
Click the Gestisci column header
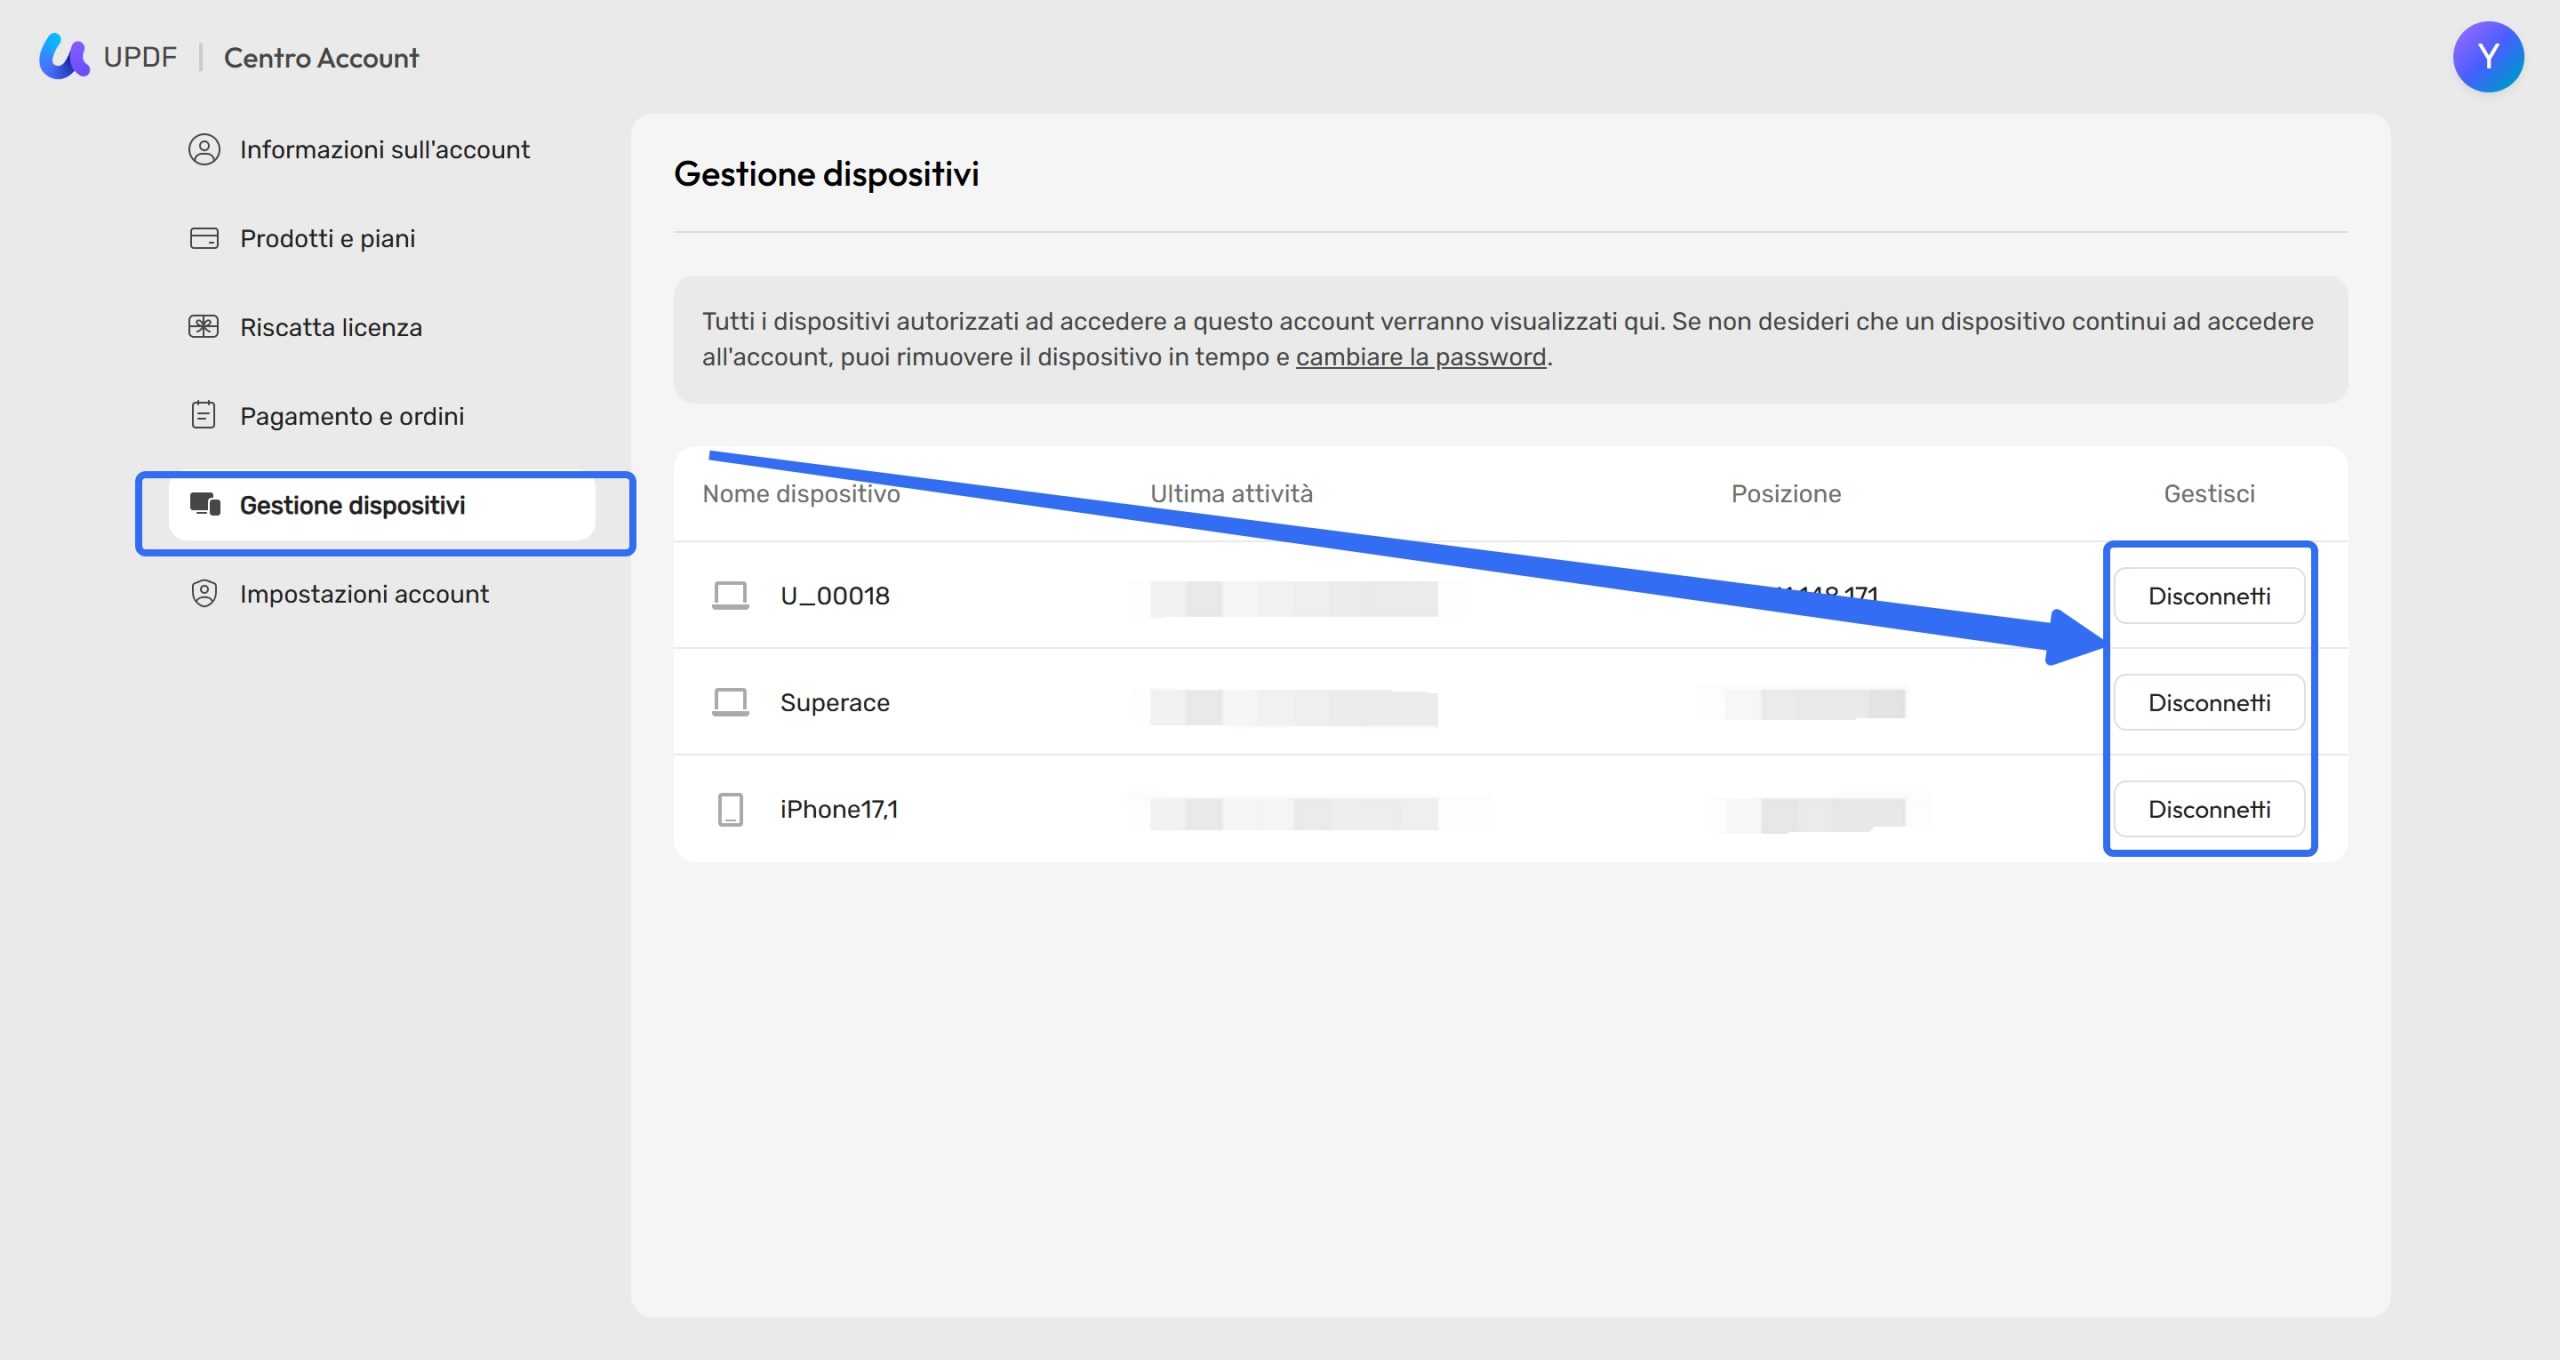[2209, 494]
